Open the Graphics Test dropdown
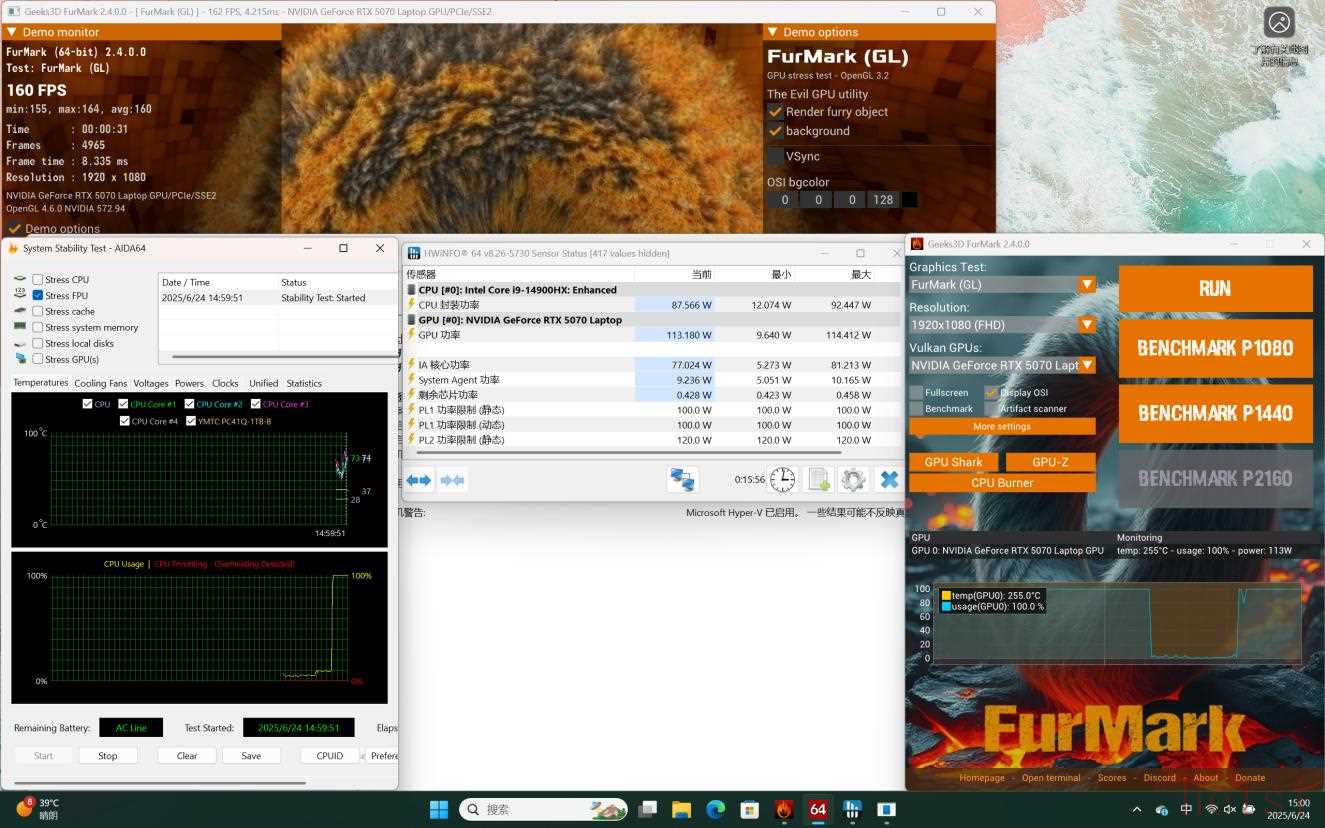 click(1002, 285)
